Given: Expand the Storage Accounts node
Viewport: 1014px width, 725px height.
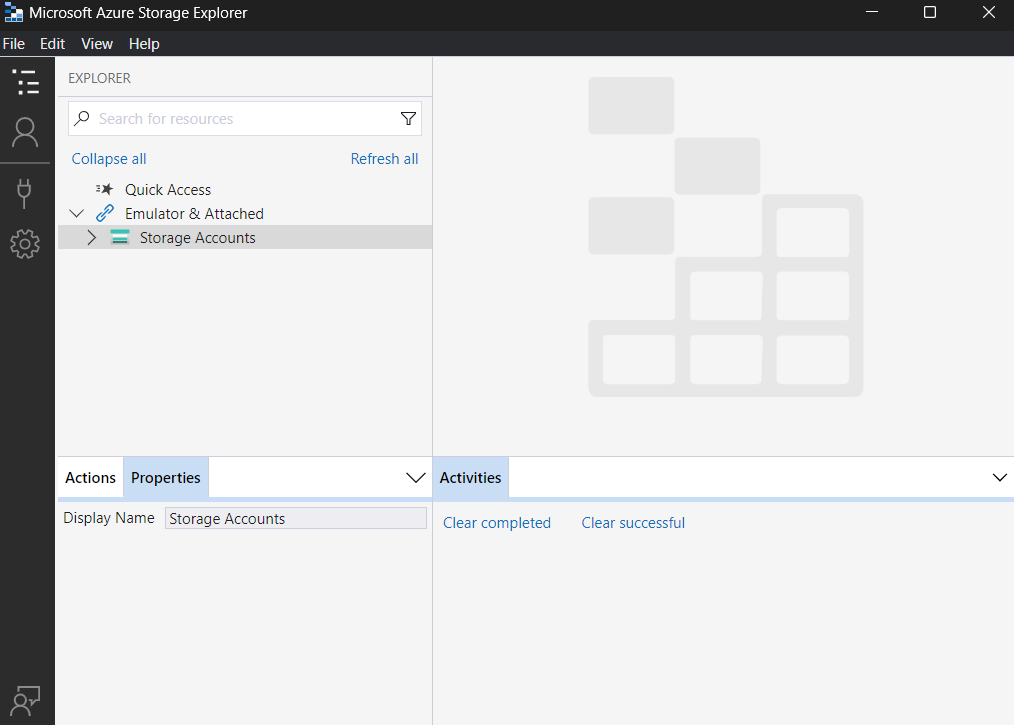Looking at the screenshot, I should click(x=91, y=237).
